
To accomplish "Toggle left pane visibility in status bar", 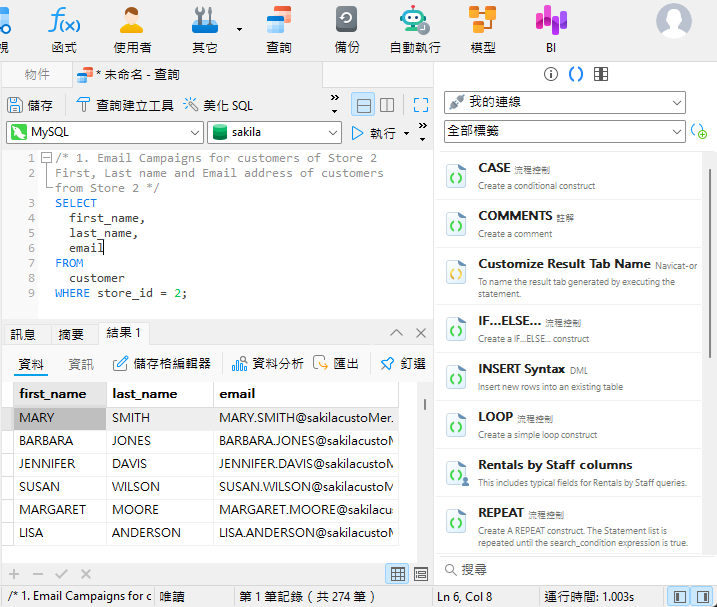I will point(680,596).
